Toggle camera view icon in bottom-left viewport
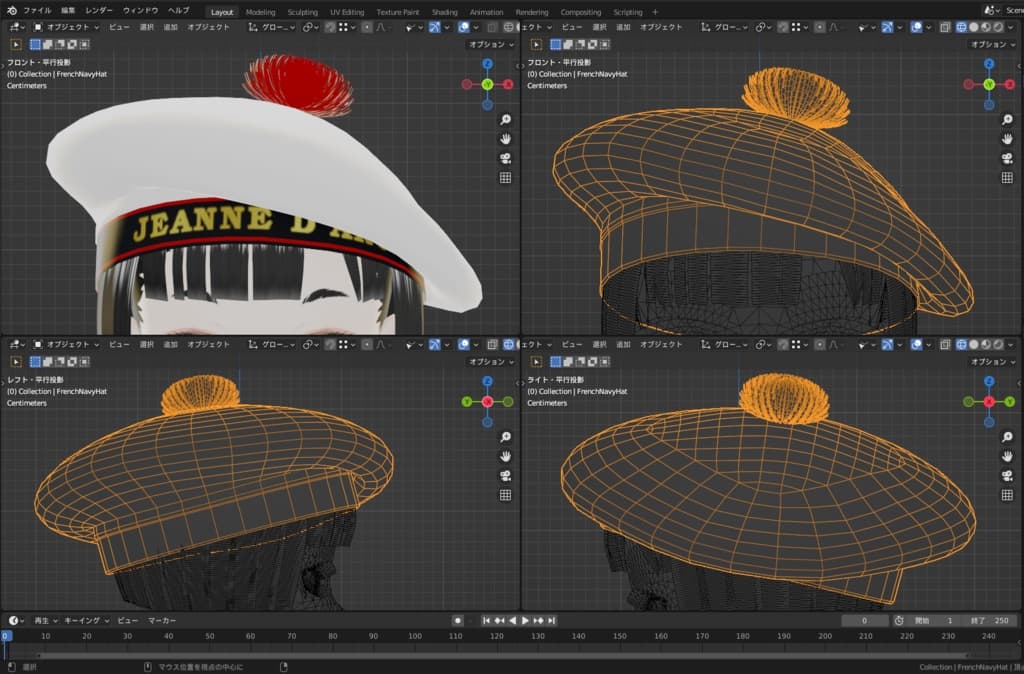Viewport: 1024px width, 674px height. coord(505,475)
